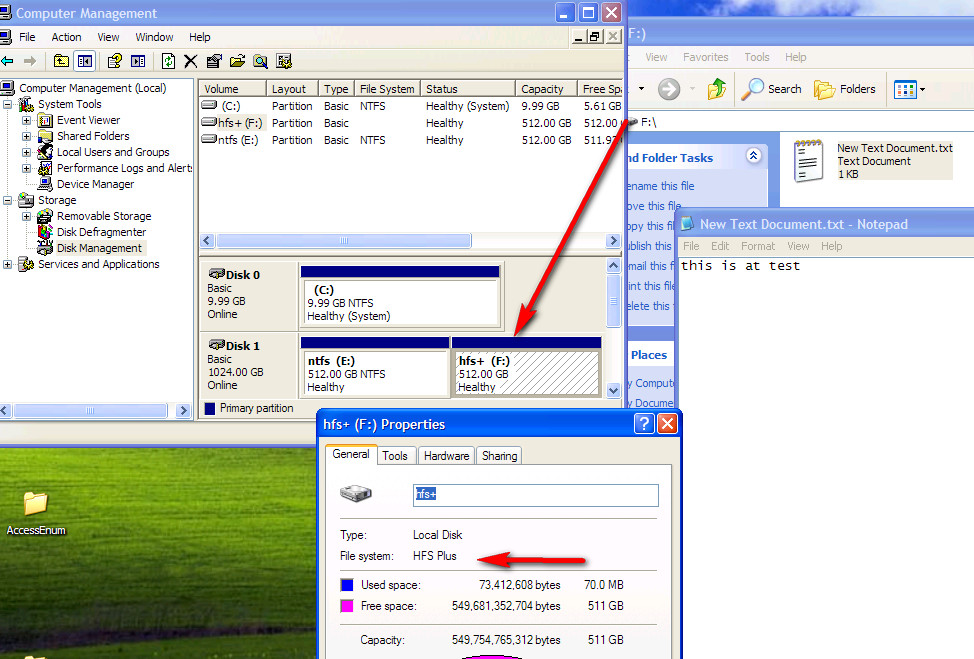974x659 pixels.
Task: Select the (C:) volume row
Action: [x=411, y=106]
